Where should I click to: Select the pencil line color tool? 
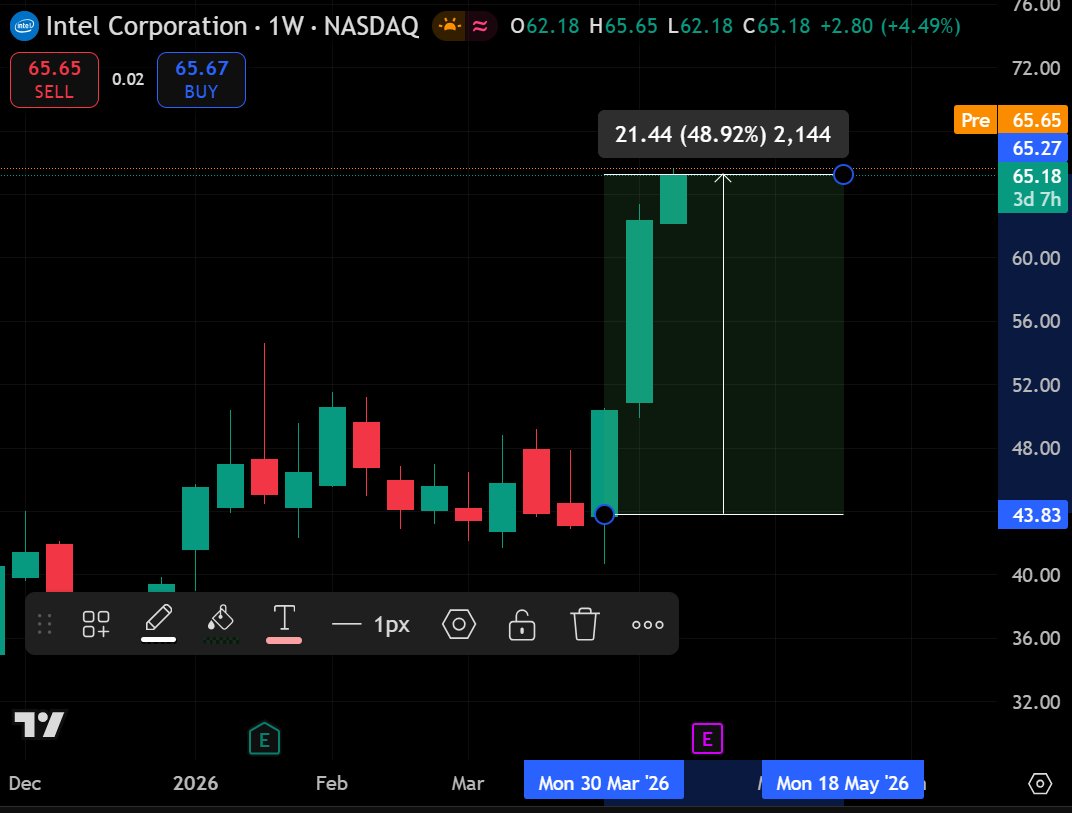[159, 622]
